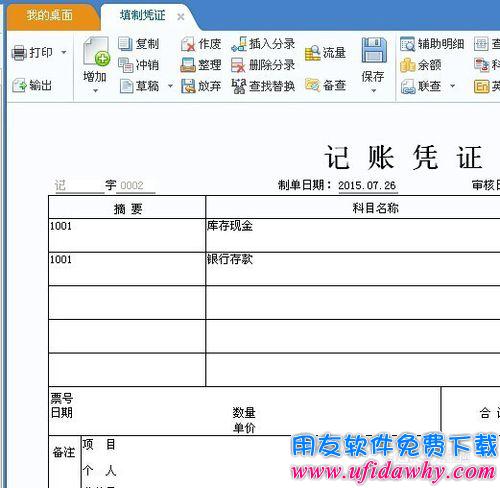Viewport: 500px width, 488px height.
Task: Click the 个 人 remark label
Action: click(x=99, y=471)
